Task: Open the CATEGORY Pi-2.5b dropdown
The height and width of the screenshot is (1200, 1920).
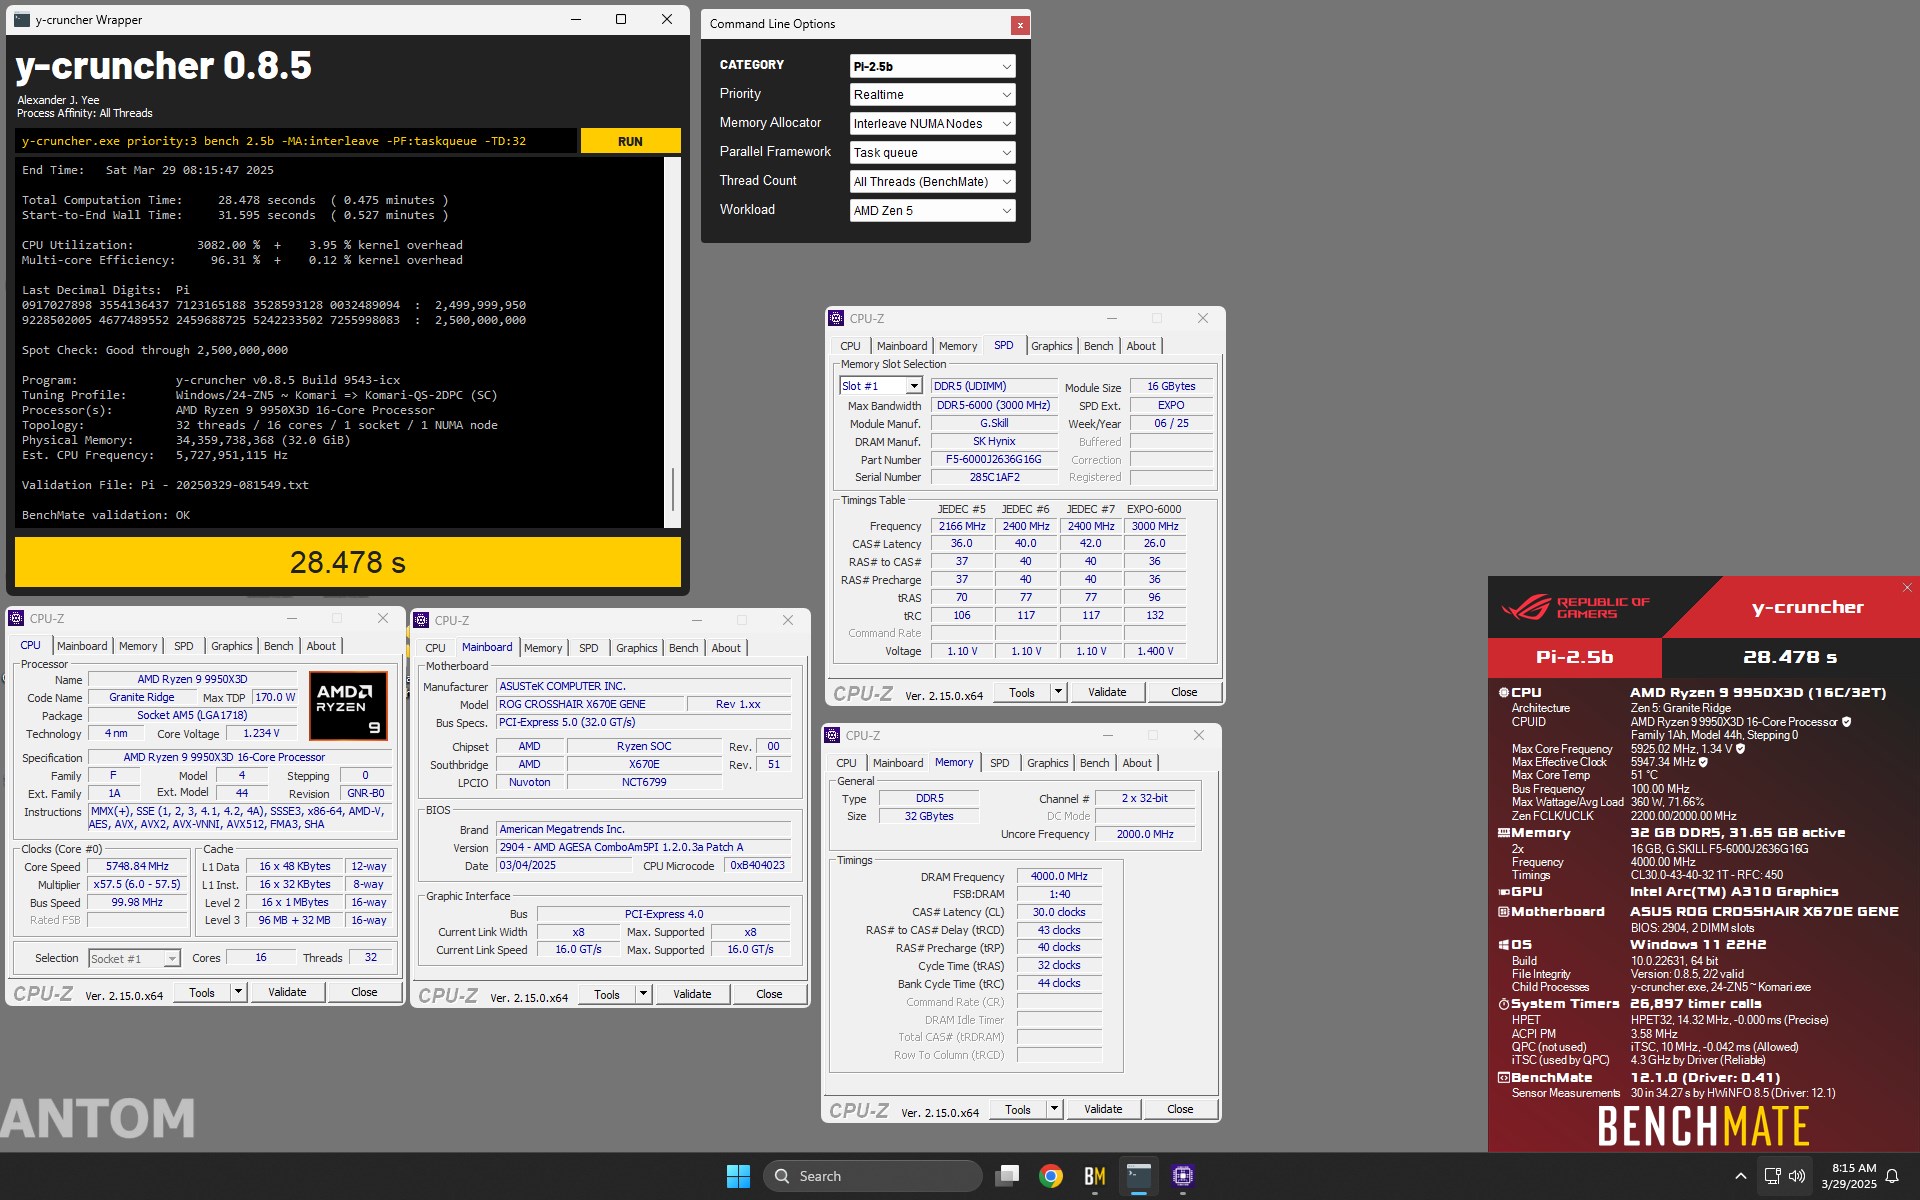Action: pos(932,66)
